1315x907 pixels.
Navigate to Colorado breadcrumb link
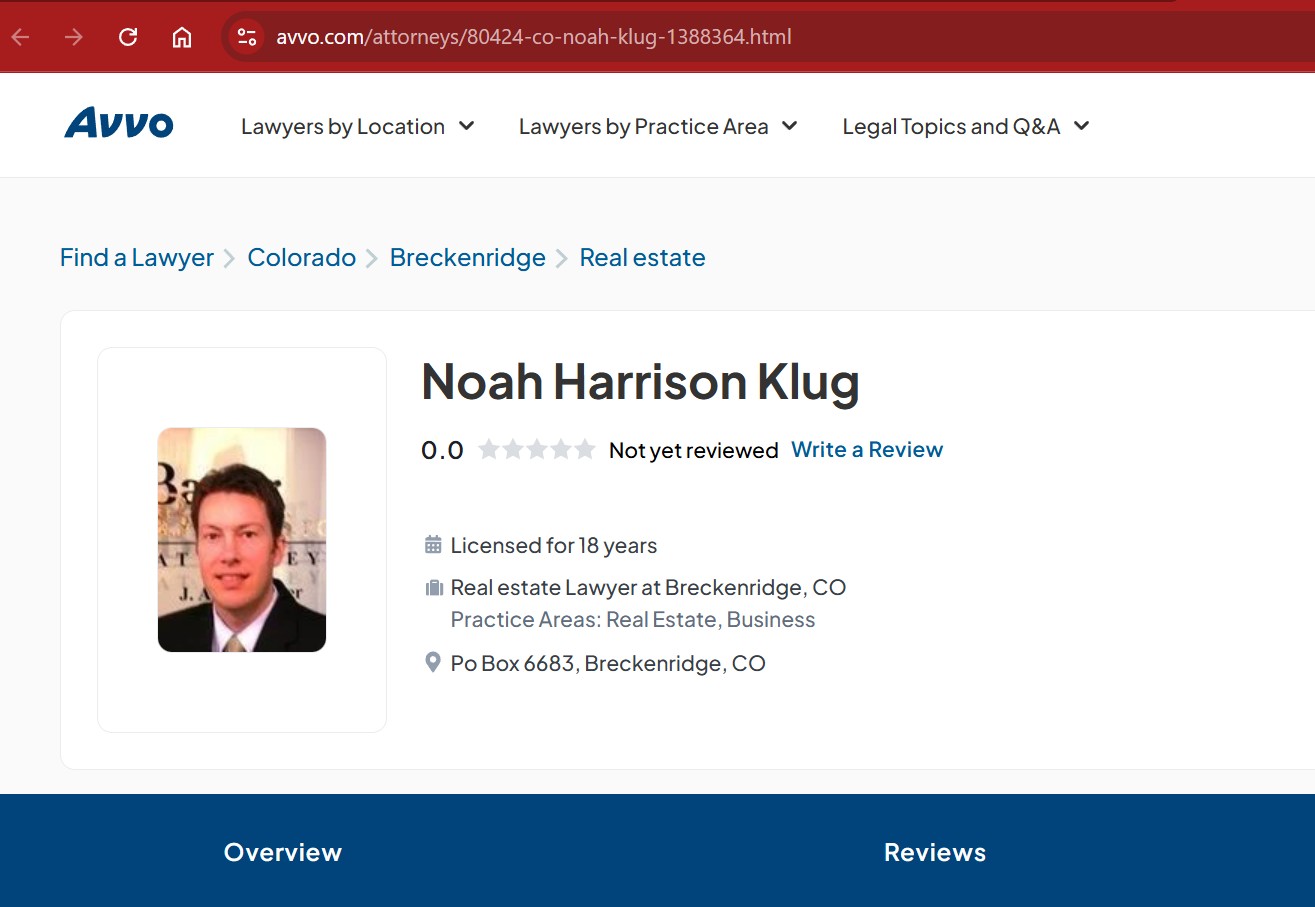click(301, 258)
